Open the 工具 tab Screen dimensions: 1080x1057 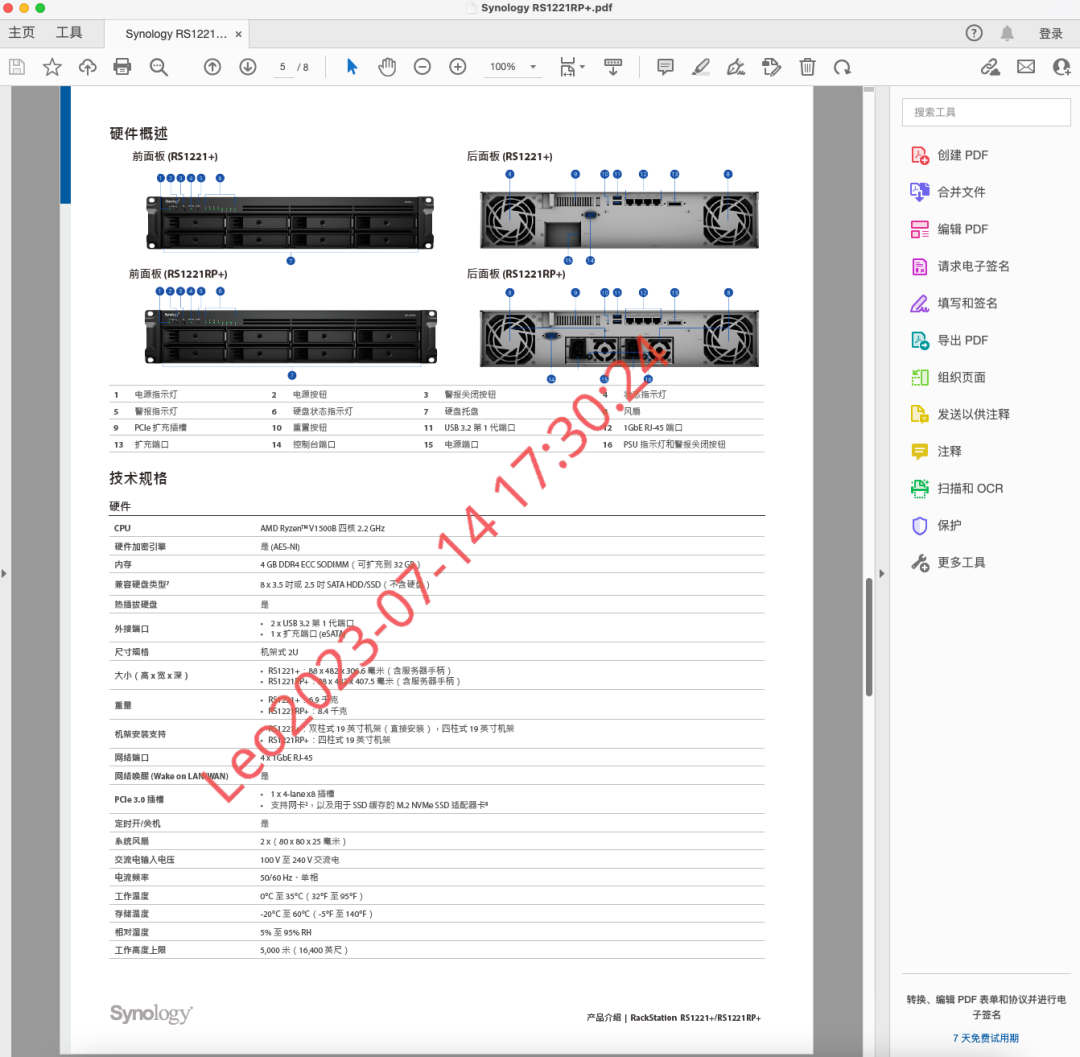click(x=69, y=33)
